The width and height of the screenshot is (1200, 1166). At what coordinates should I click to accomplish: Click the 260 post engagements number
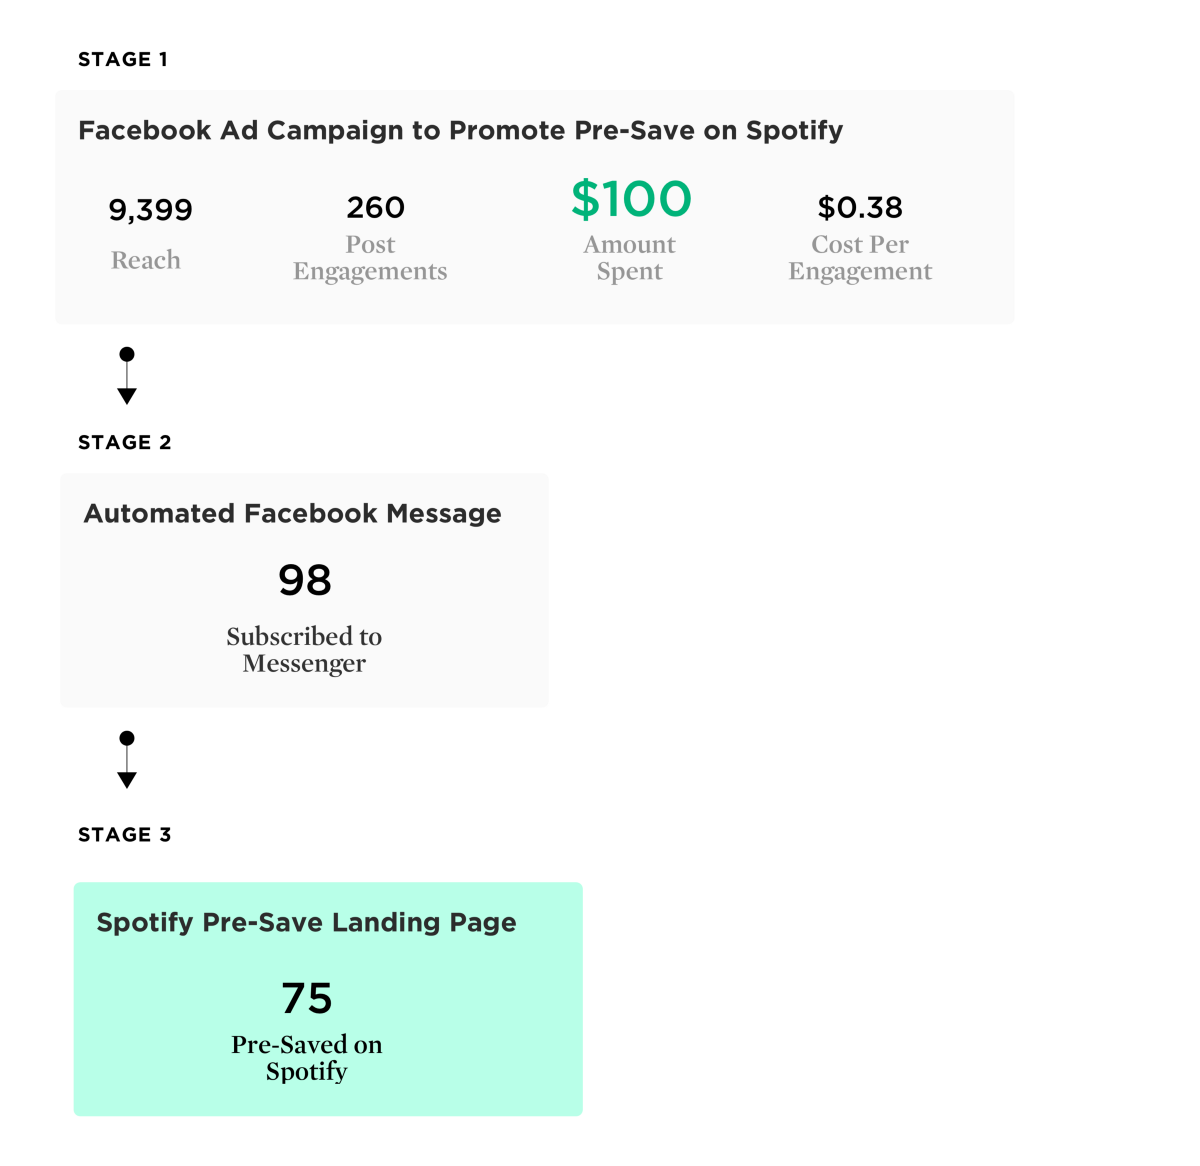point(375,208)
